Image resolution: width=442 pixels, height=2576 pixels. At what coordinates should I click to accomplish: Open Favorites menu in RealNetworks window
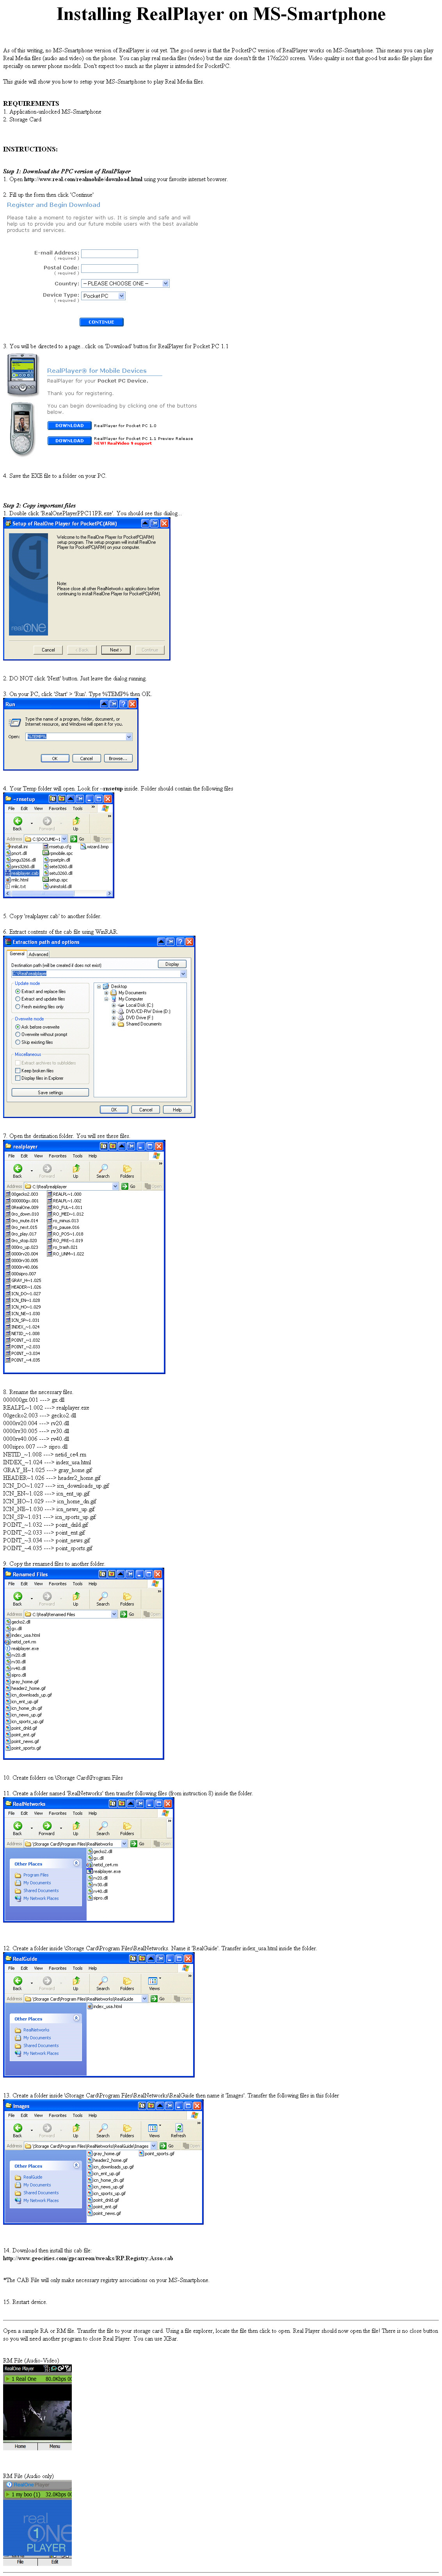click(58, 1812)
